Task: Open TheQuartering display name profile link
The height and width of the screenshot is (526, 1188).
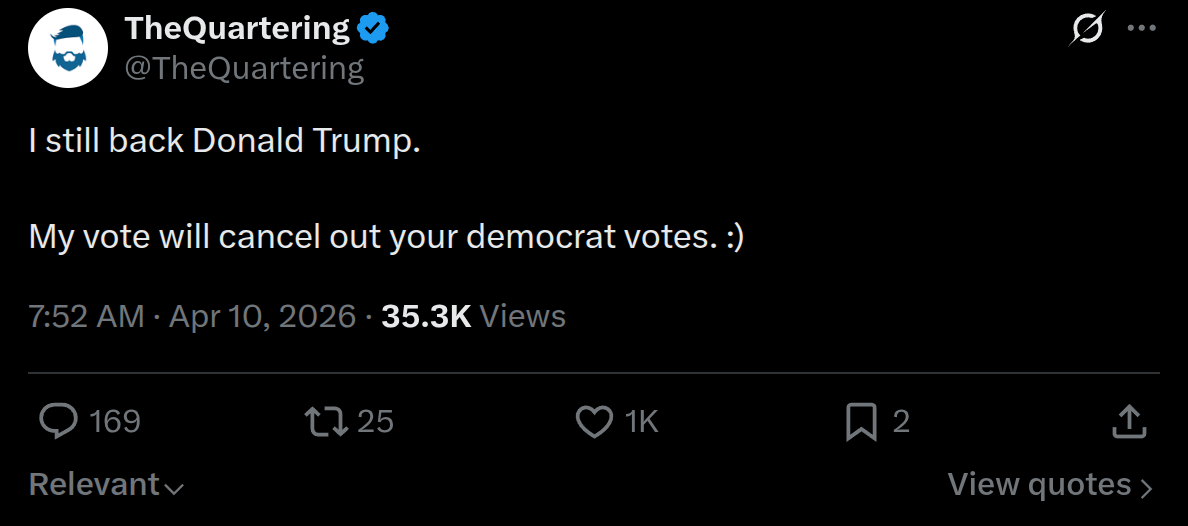Action: point(237,30)
